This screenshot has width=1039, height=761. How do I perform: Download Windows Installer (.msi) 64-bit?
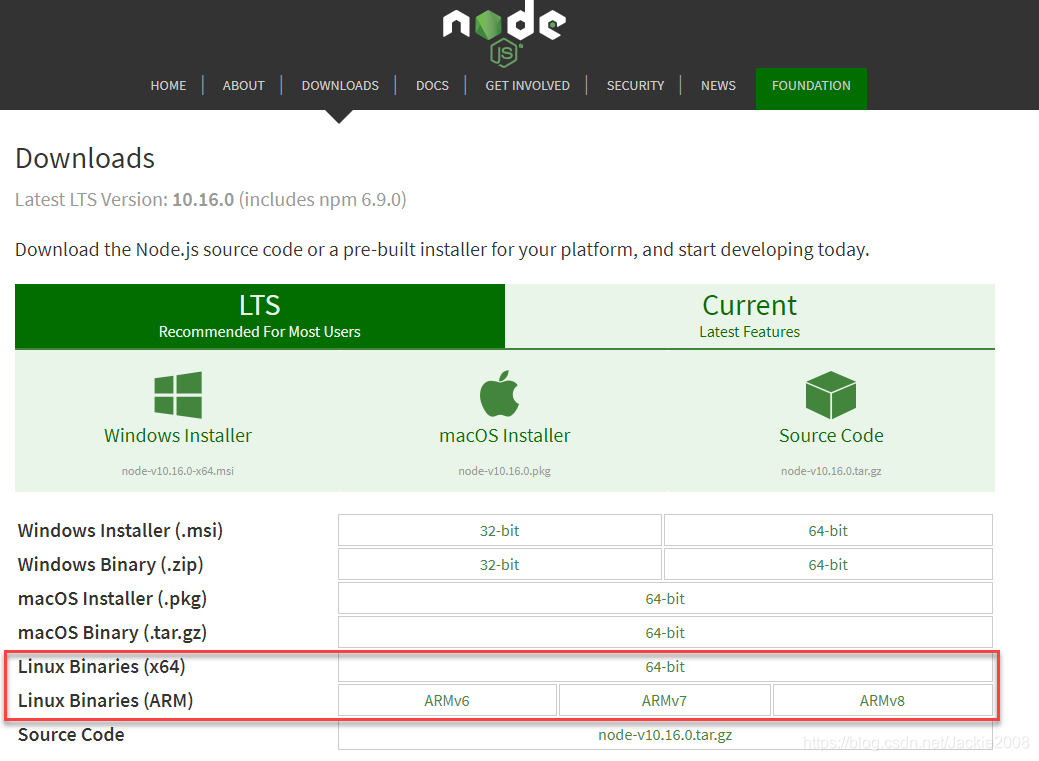tap(828, 530)
